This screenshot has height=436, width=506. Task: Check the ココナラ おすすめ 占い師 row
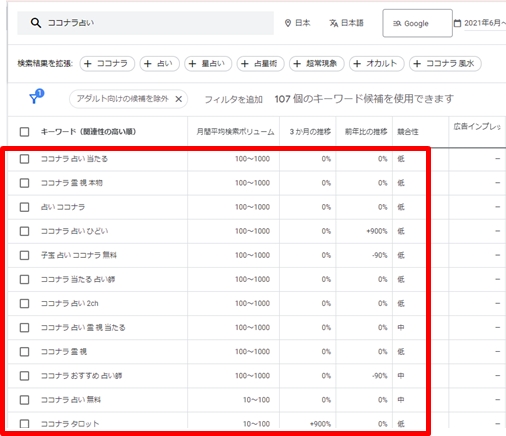(24, 376)
